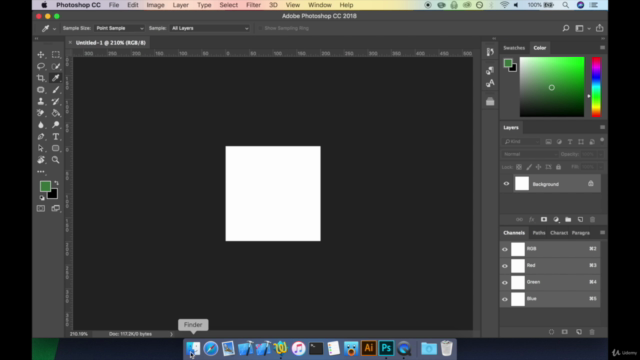The image size is (640, 360).
Task: Toggle lock transparent pixels
Action: tap(519, 167)
